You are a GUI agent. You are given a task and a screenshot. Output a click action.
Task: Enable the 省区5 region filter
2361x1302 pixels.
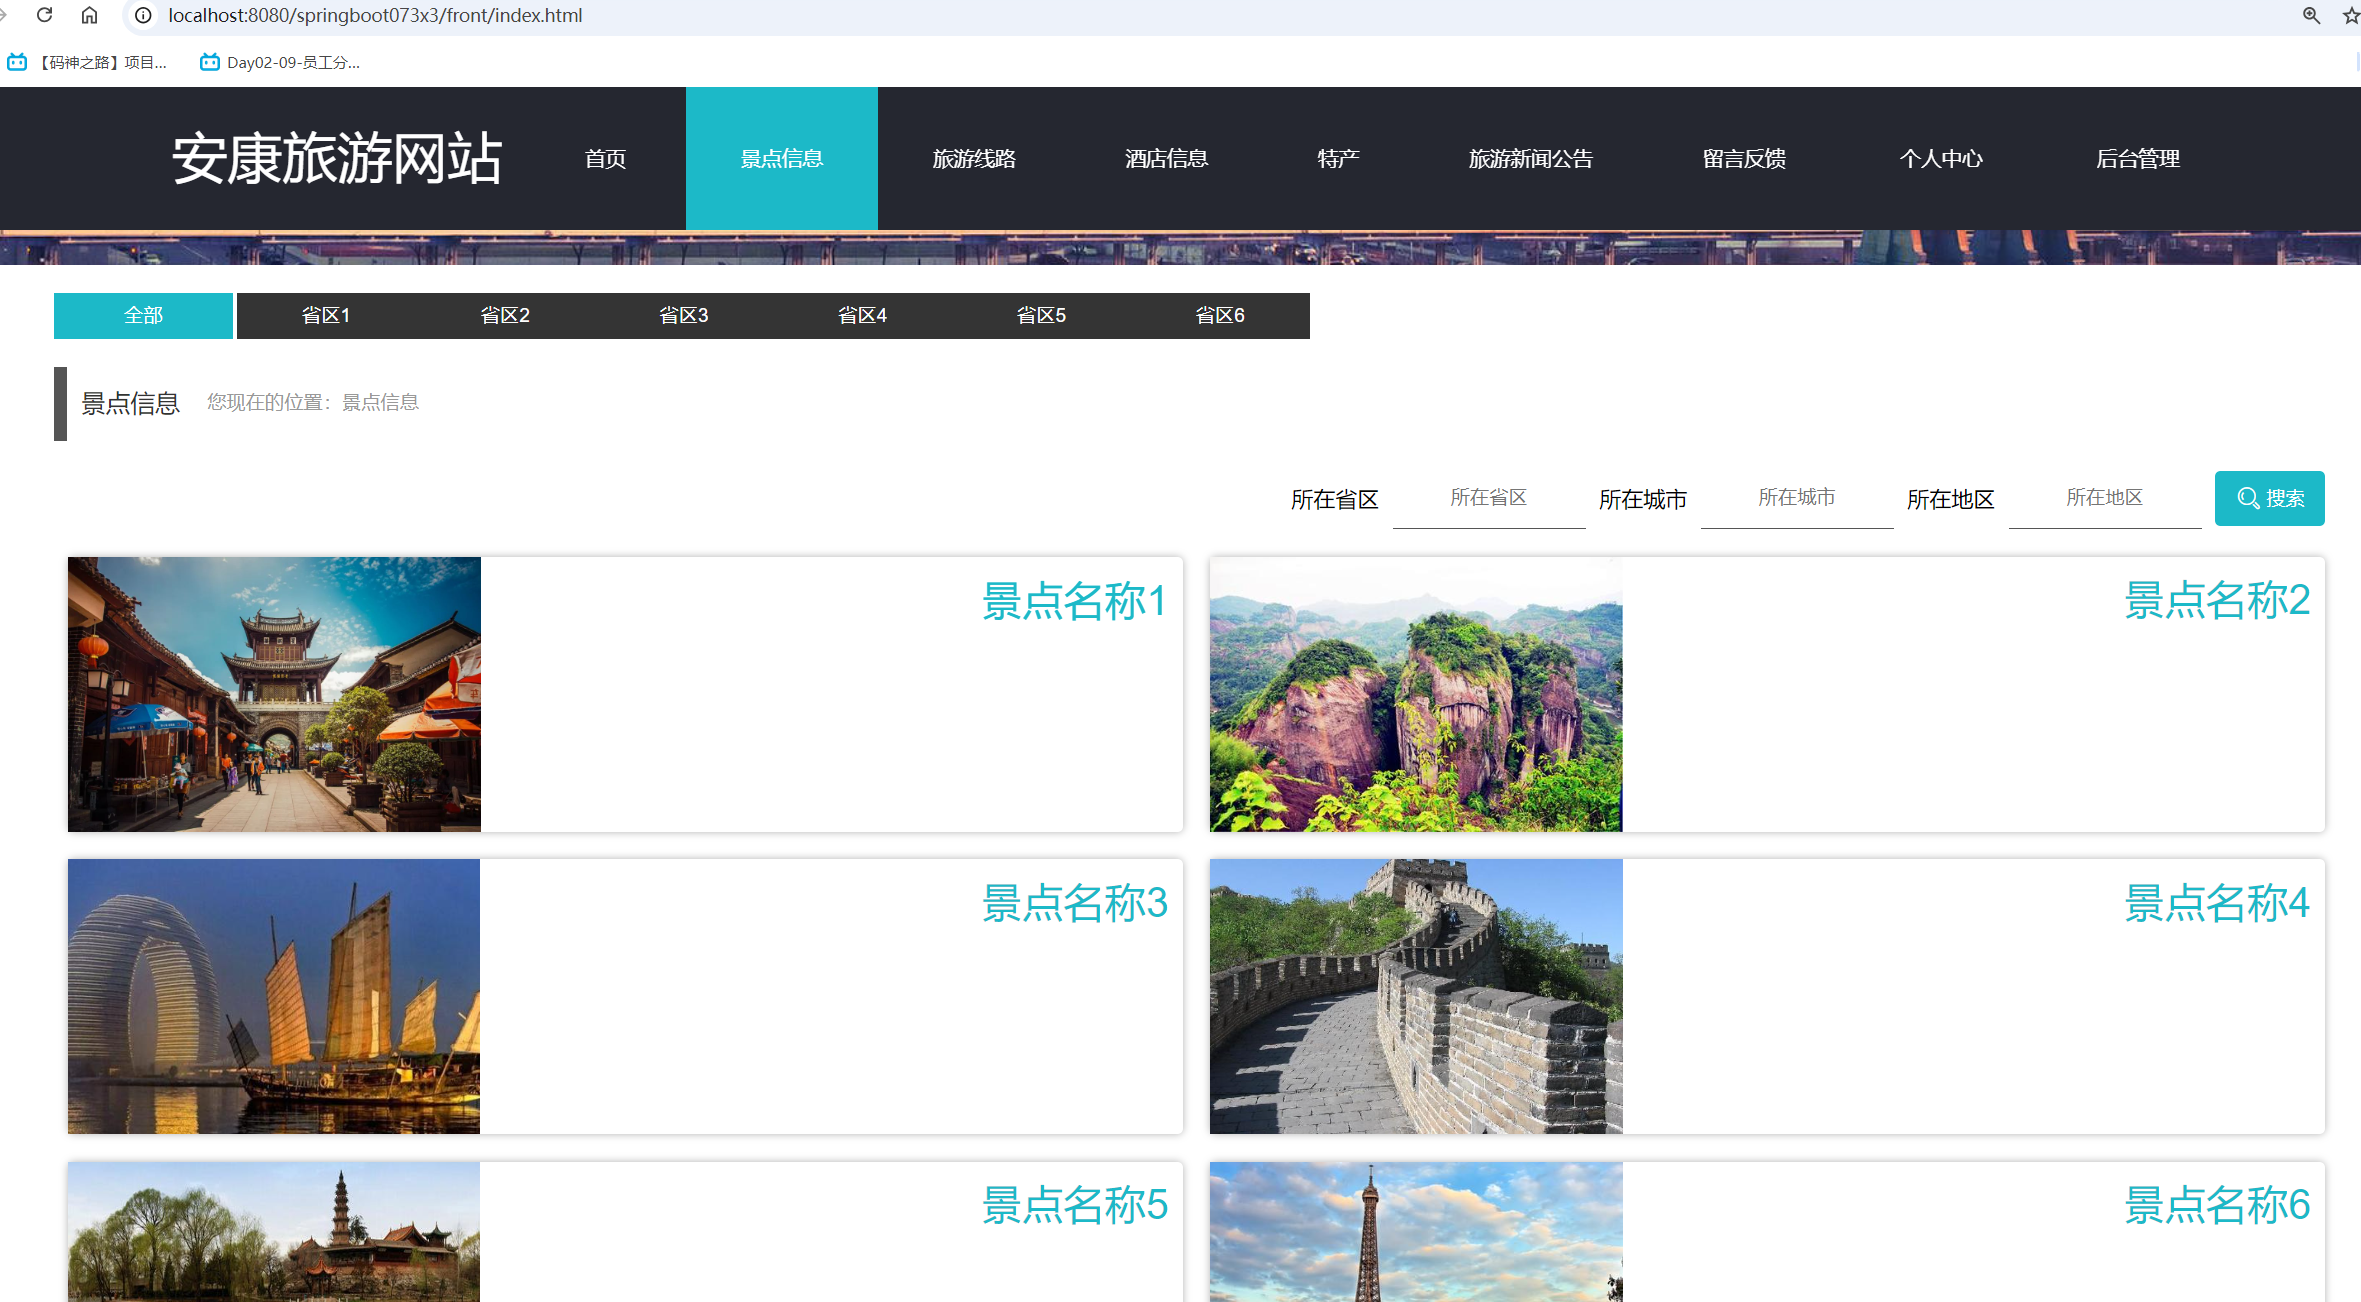click(x=1041, y=315)
